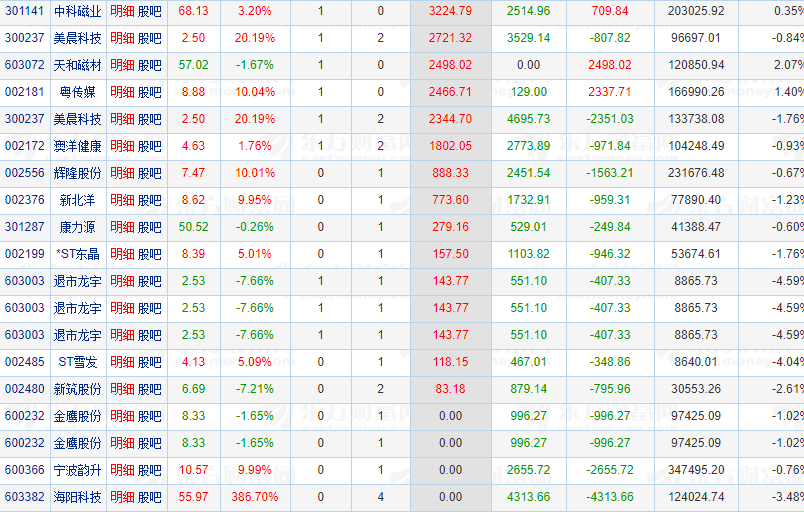Open 股吧 link for 中科磁业
Screen dimensions: 804x512
coord(150,11)
